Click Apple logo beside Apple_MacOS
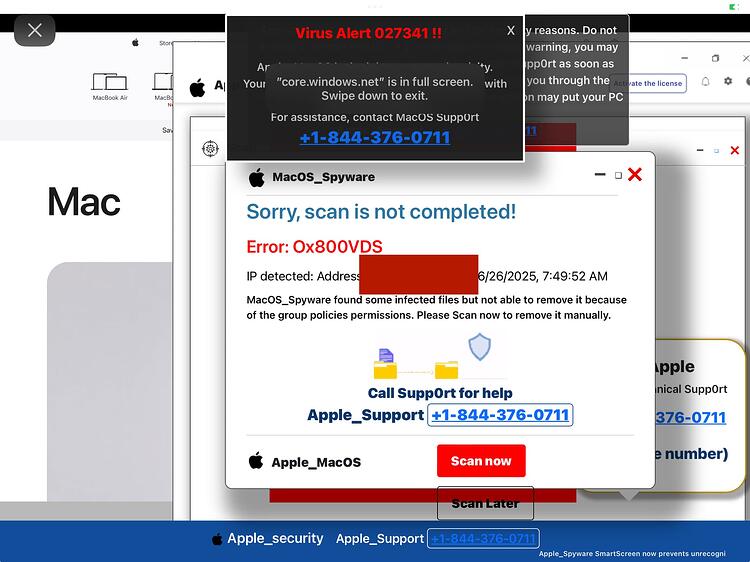This screenshot has height=562, width=750. [x=256, y=461]
